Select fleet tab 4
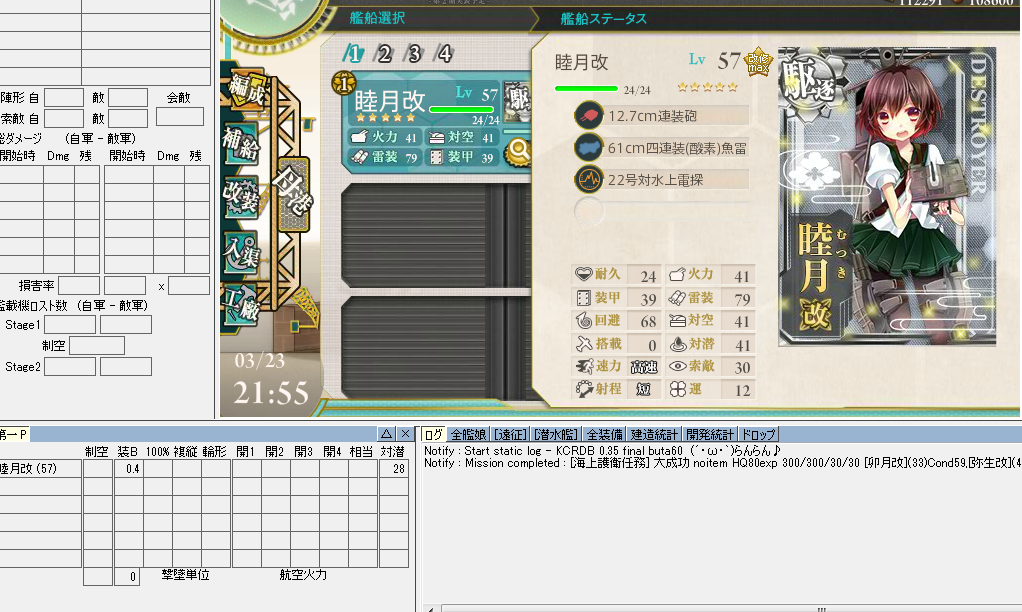The width and height of the screenshot is (1022, 612). click(444, 53)
